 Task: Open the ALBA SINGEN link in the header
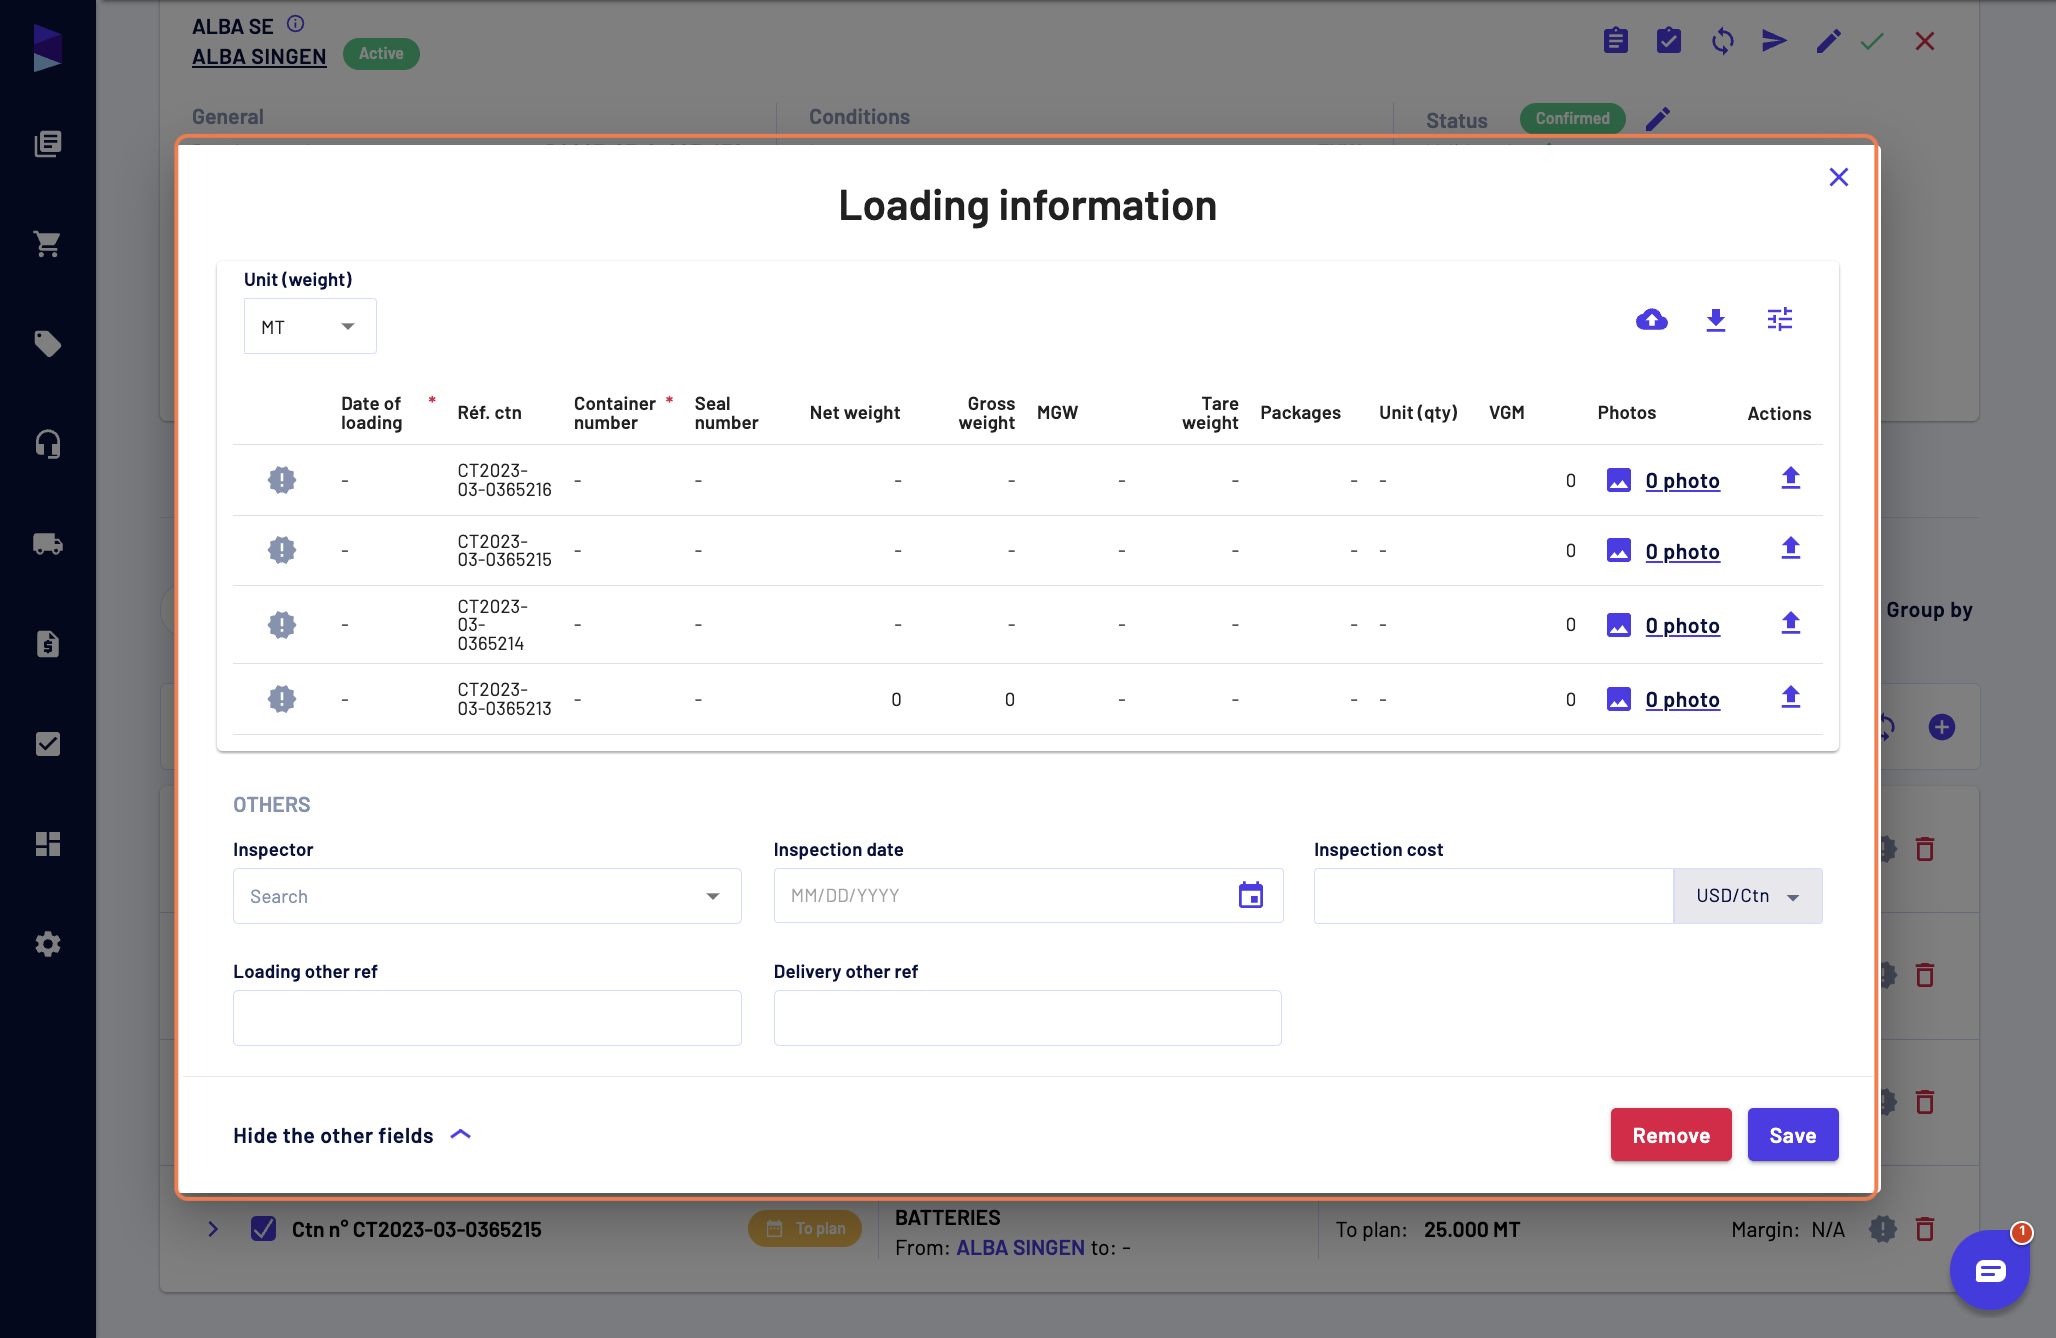259,57
